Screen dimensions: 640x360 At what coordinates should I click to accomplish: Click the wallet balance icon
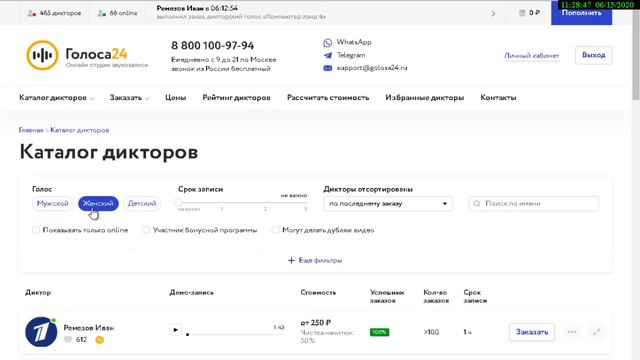(522, 13)
